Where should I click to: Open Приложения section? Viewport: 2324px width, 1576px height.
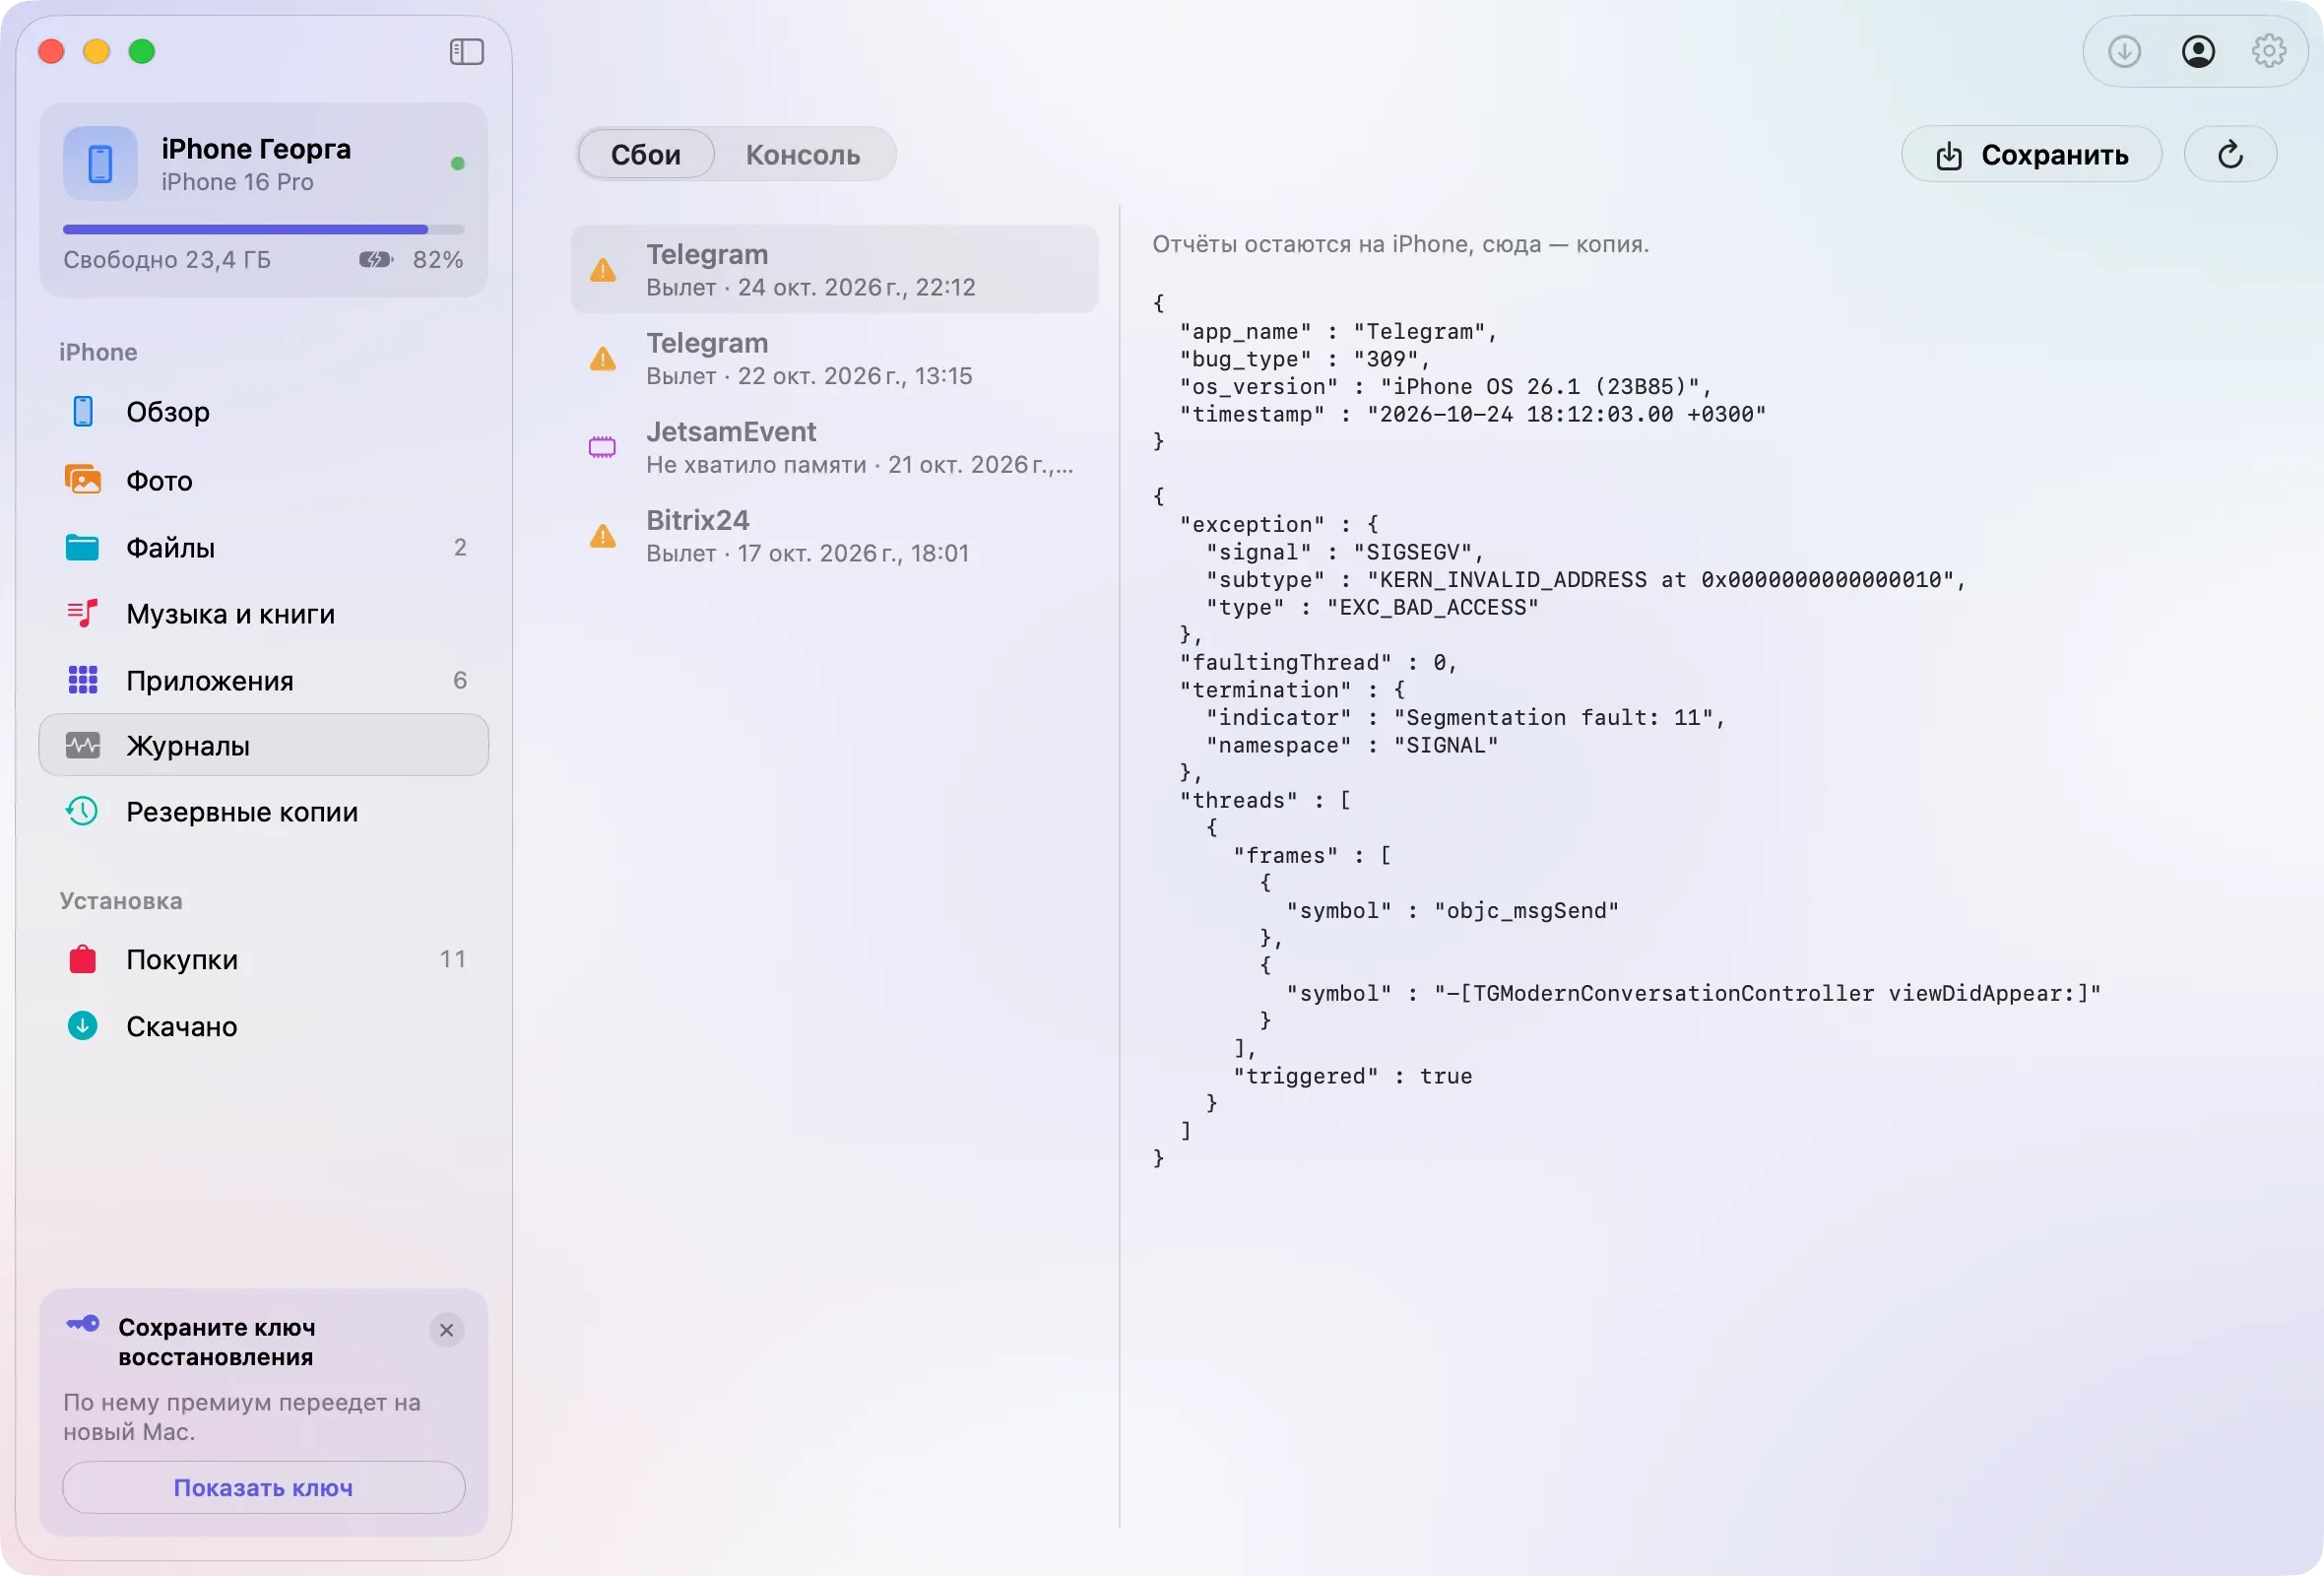(x=263, y=680)
